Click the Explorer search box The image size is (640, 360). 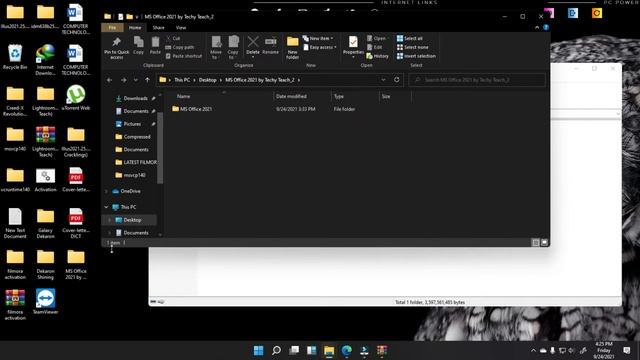(477, 80)
